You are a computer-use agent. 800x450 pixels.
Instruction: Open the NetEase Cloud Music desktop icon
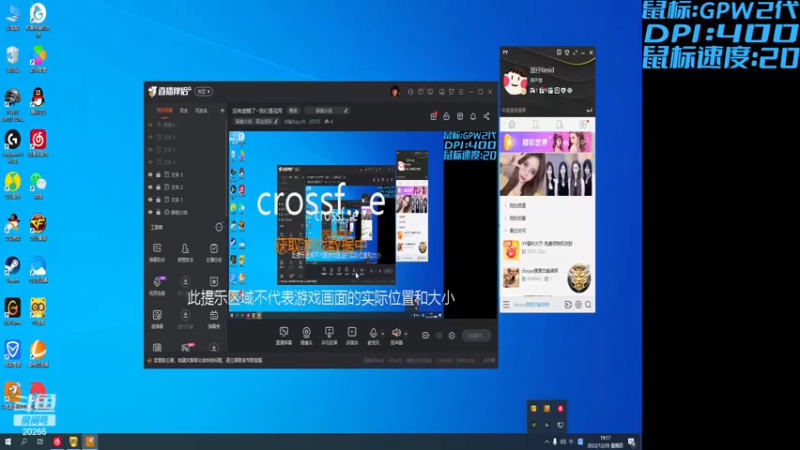coord(38,143)
